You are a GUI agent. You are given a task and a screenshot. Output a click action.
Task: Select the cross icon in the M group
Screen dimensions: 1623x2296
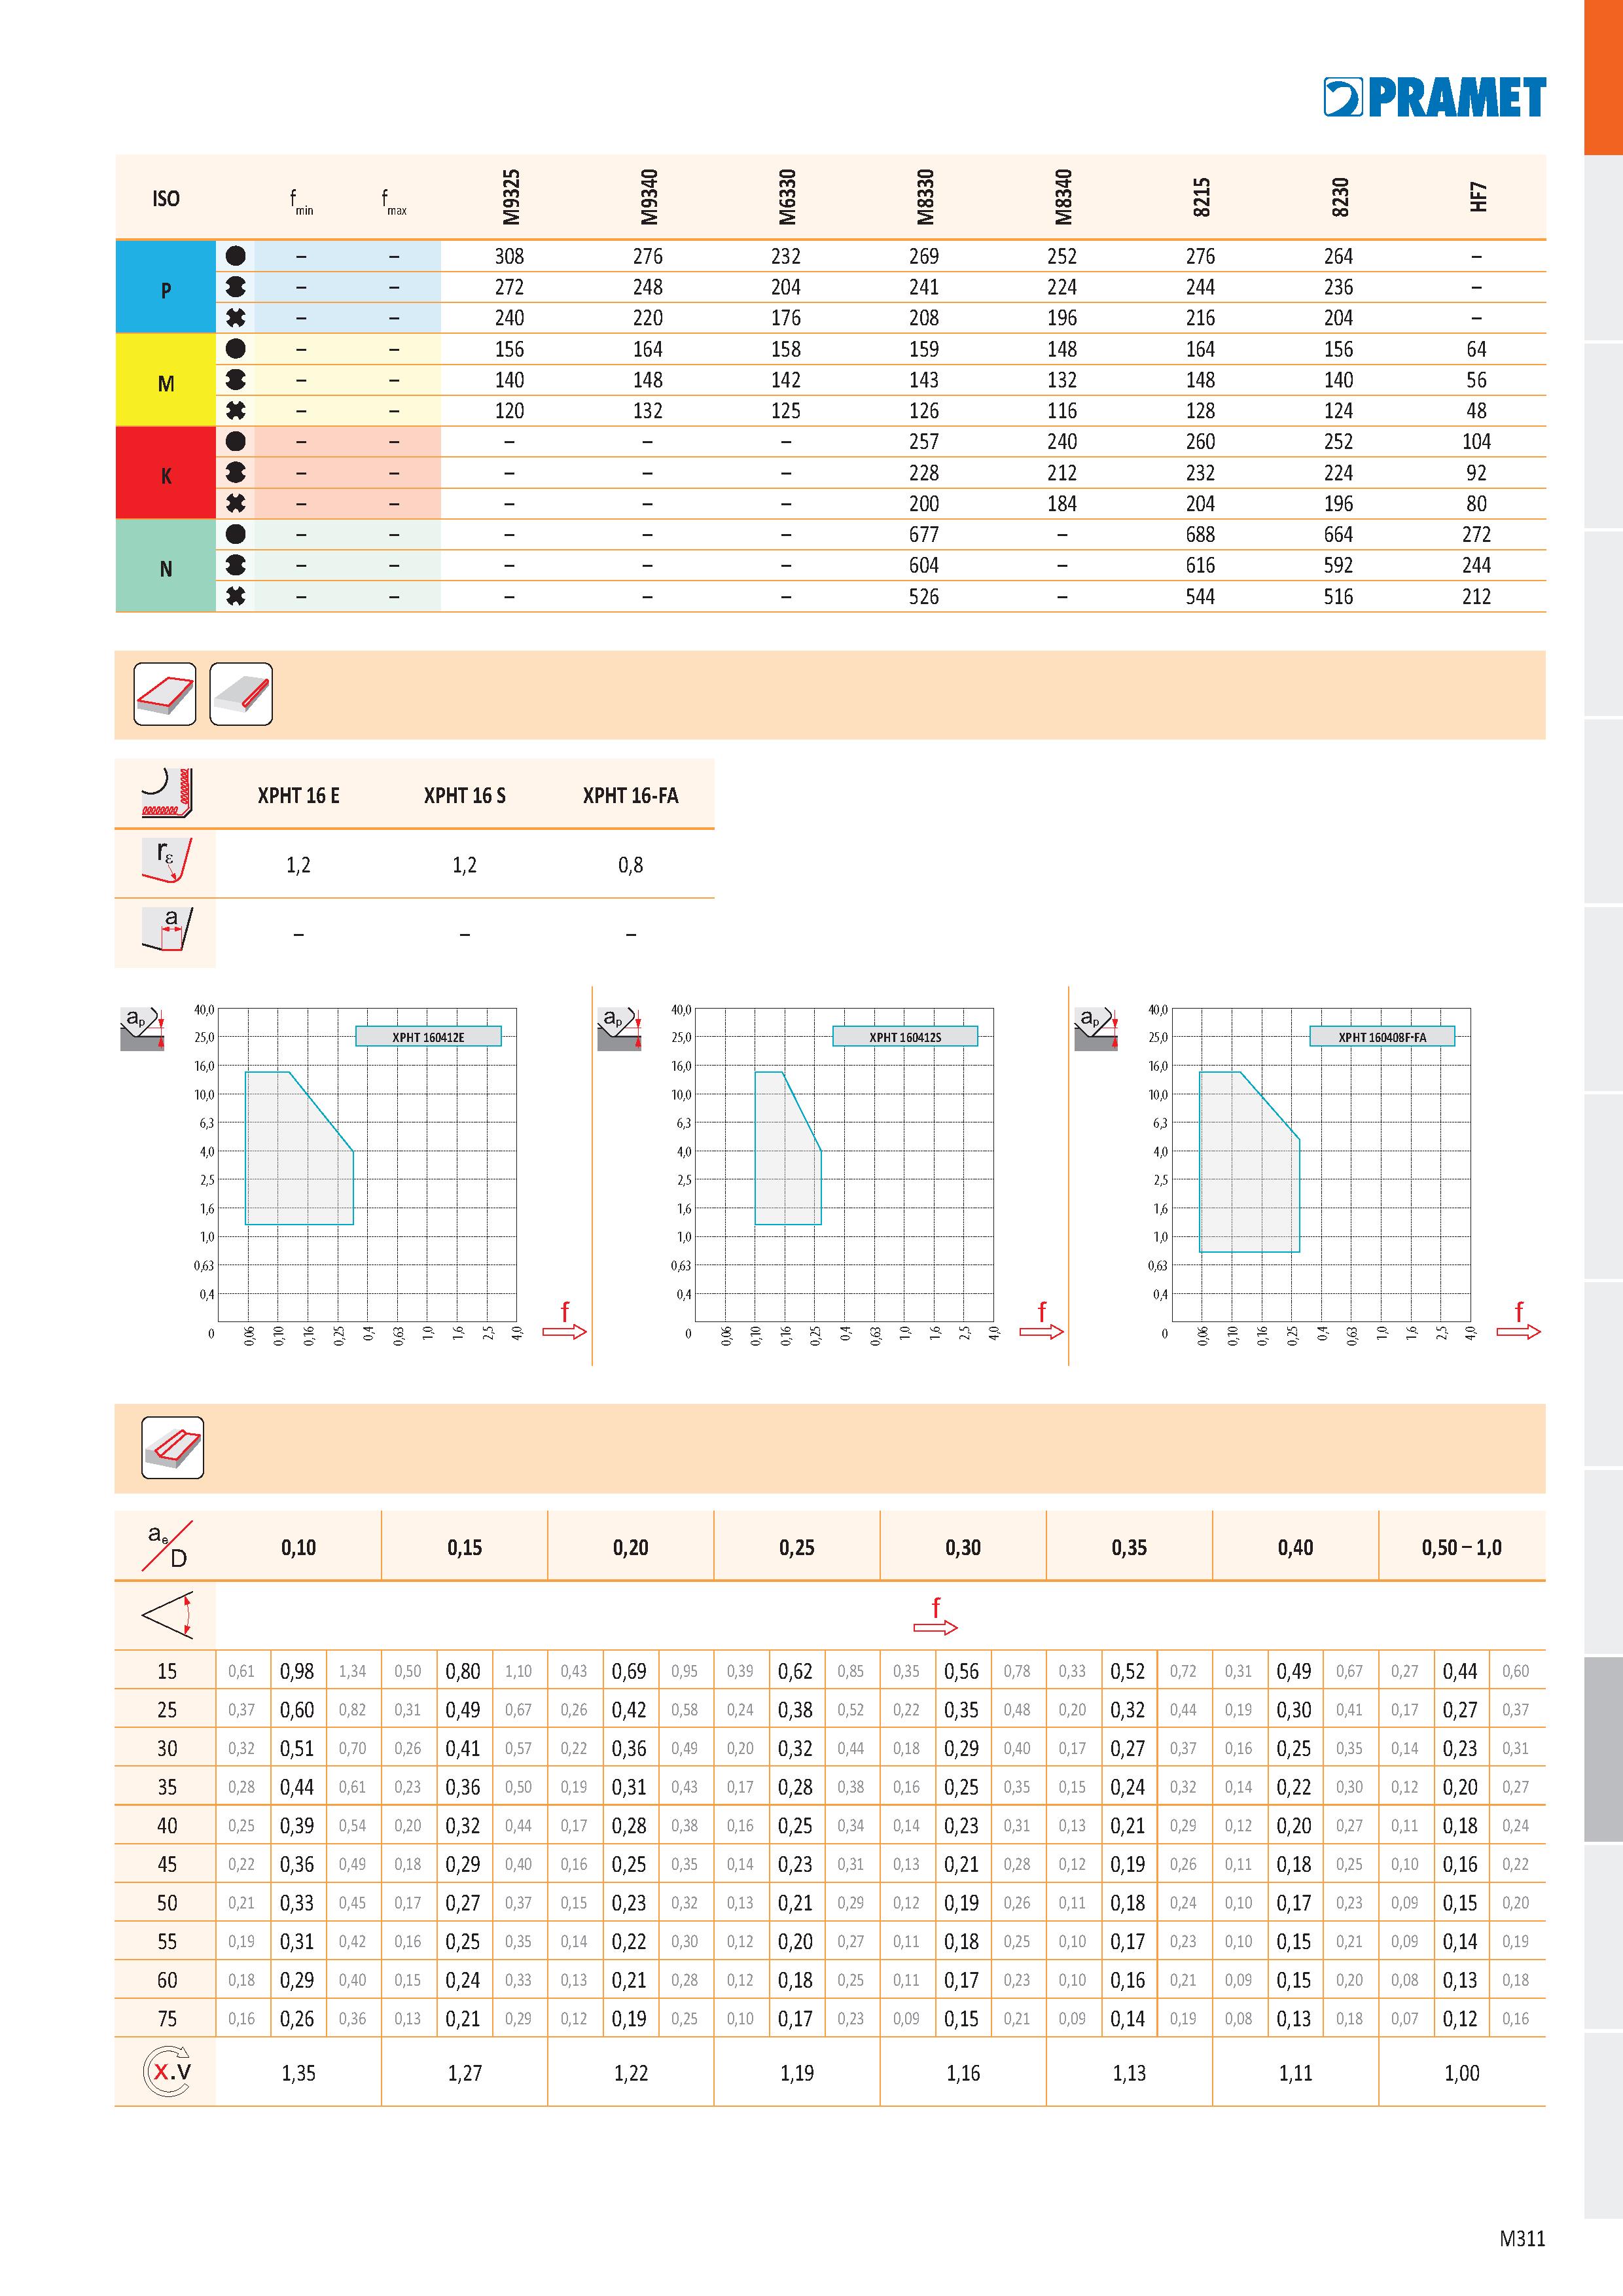tap(236, 410)
